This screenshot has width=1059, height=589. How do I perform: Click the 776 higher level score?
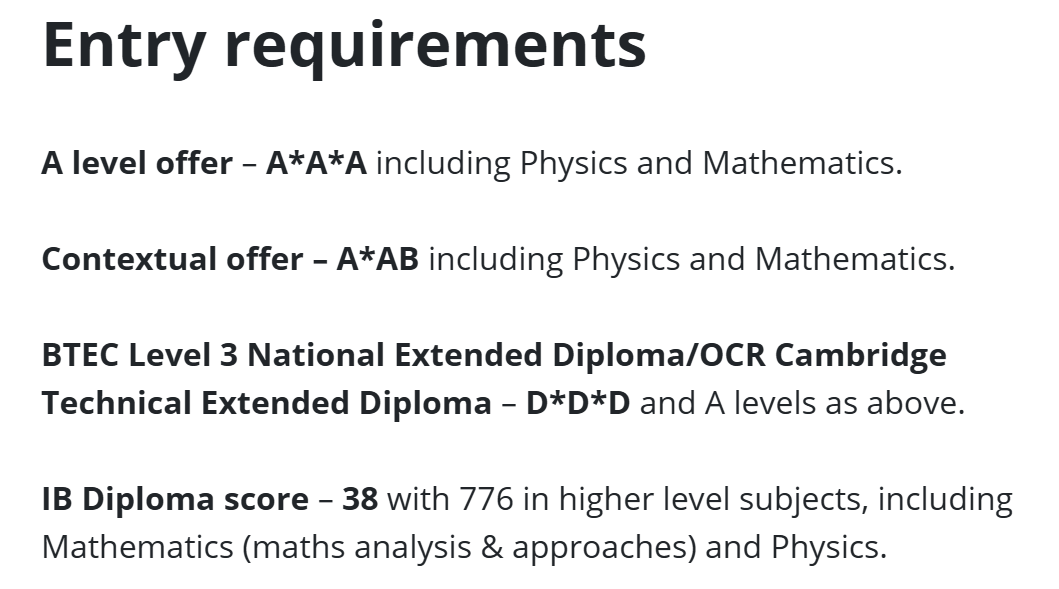click(486, 499)
